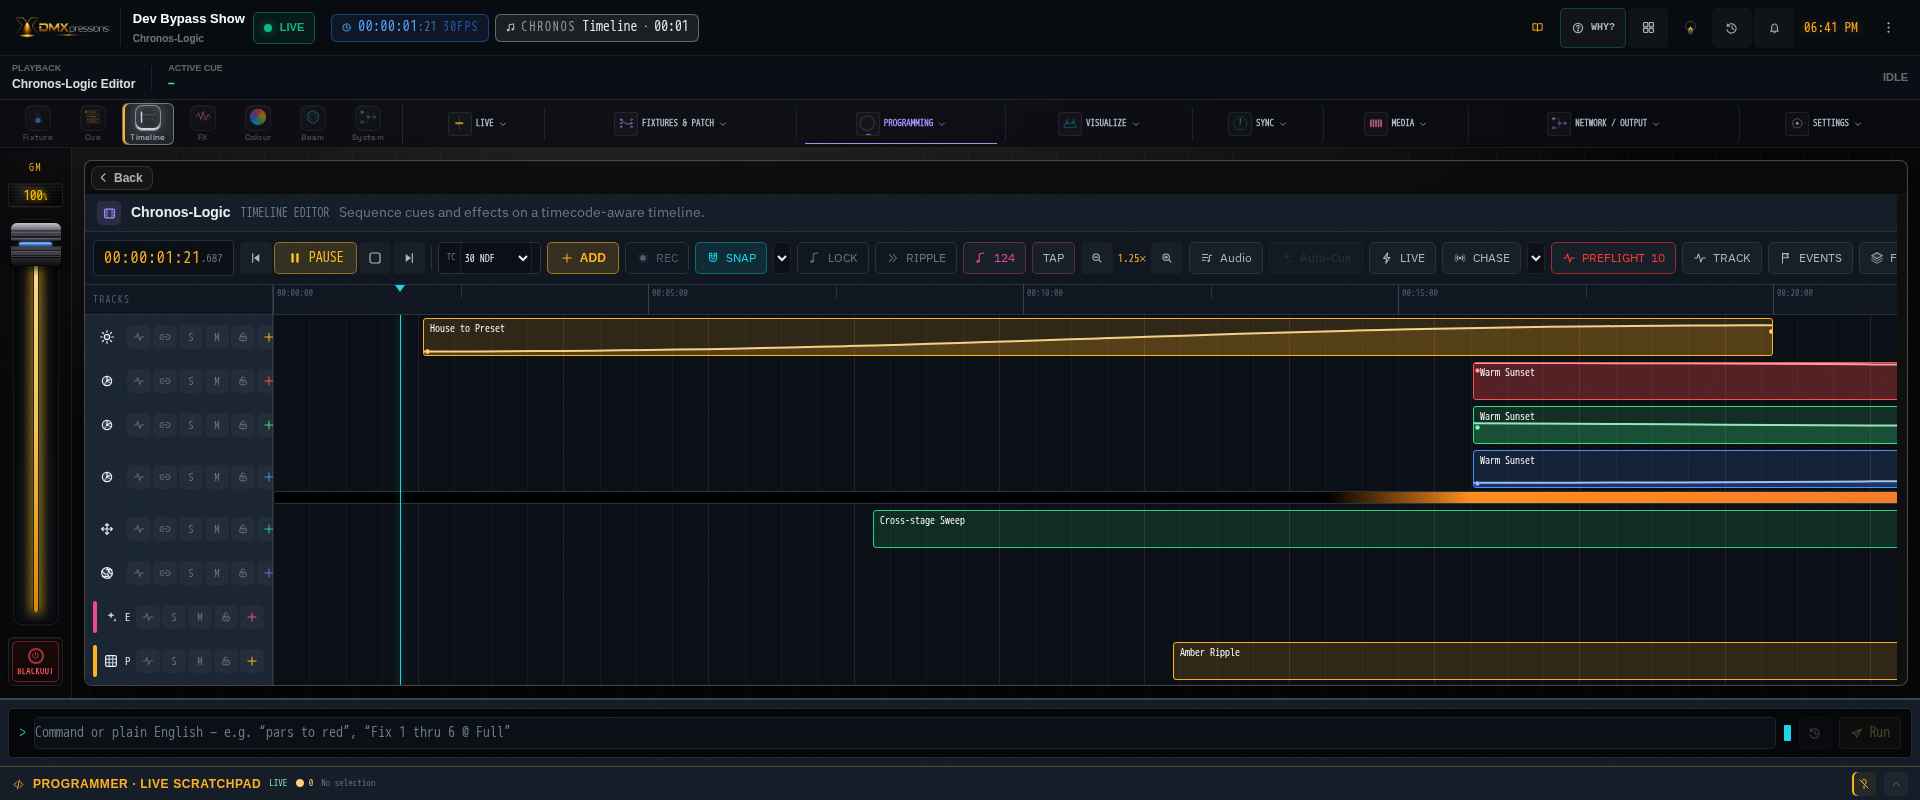Stop timeline playback
1920x800 pixels.
[375, 258]
